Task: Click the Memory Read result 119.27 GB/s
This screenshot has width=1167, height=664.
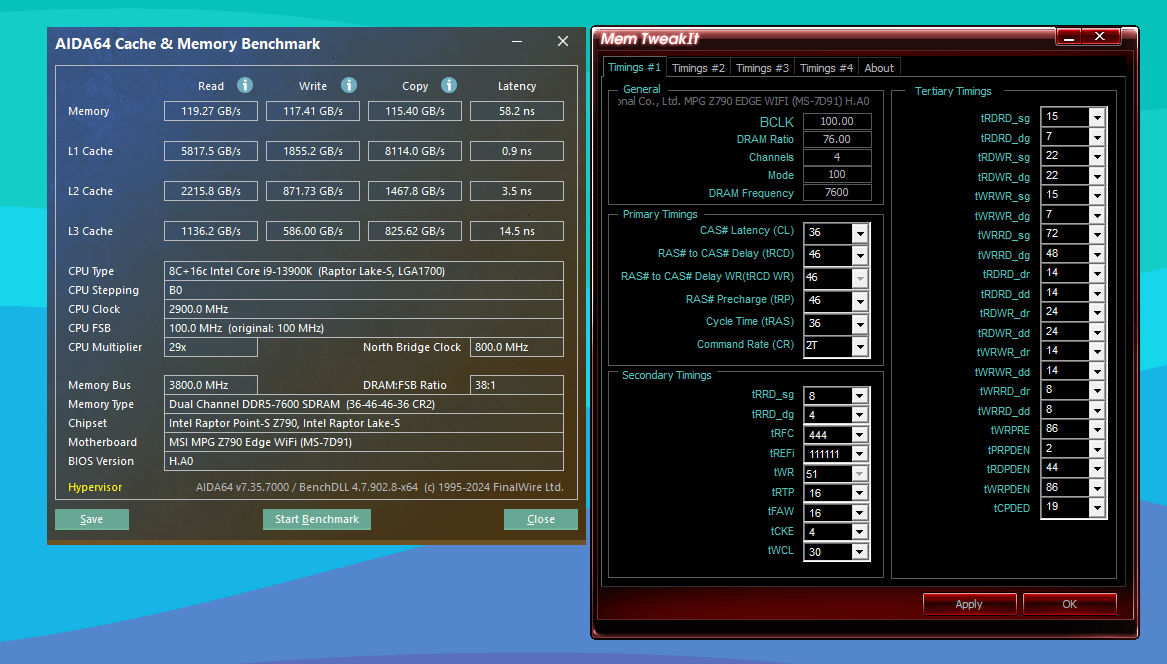Action: [211, 111]
